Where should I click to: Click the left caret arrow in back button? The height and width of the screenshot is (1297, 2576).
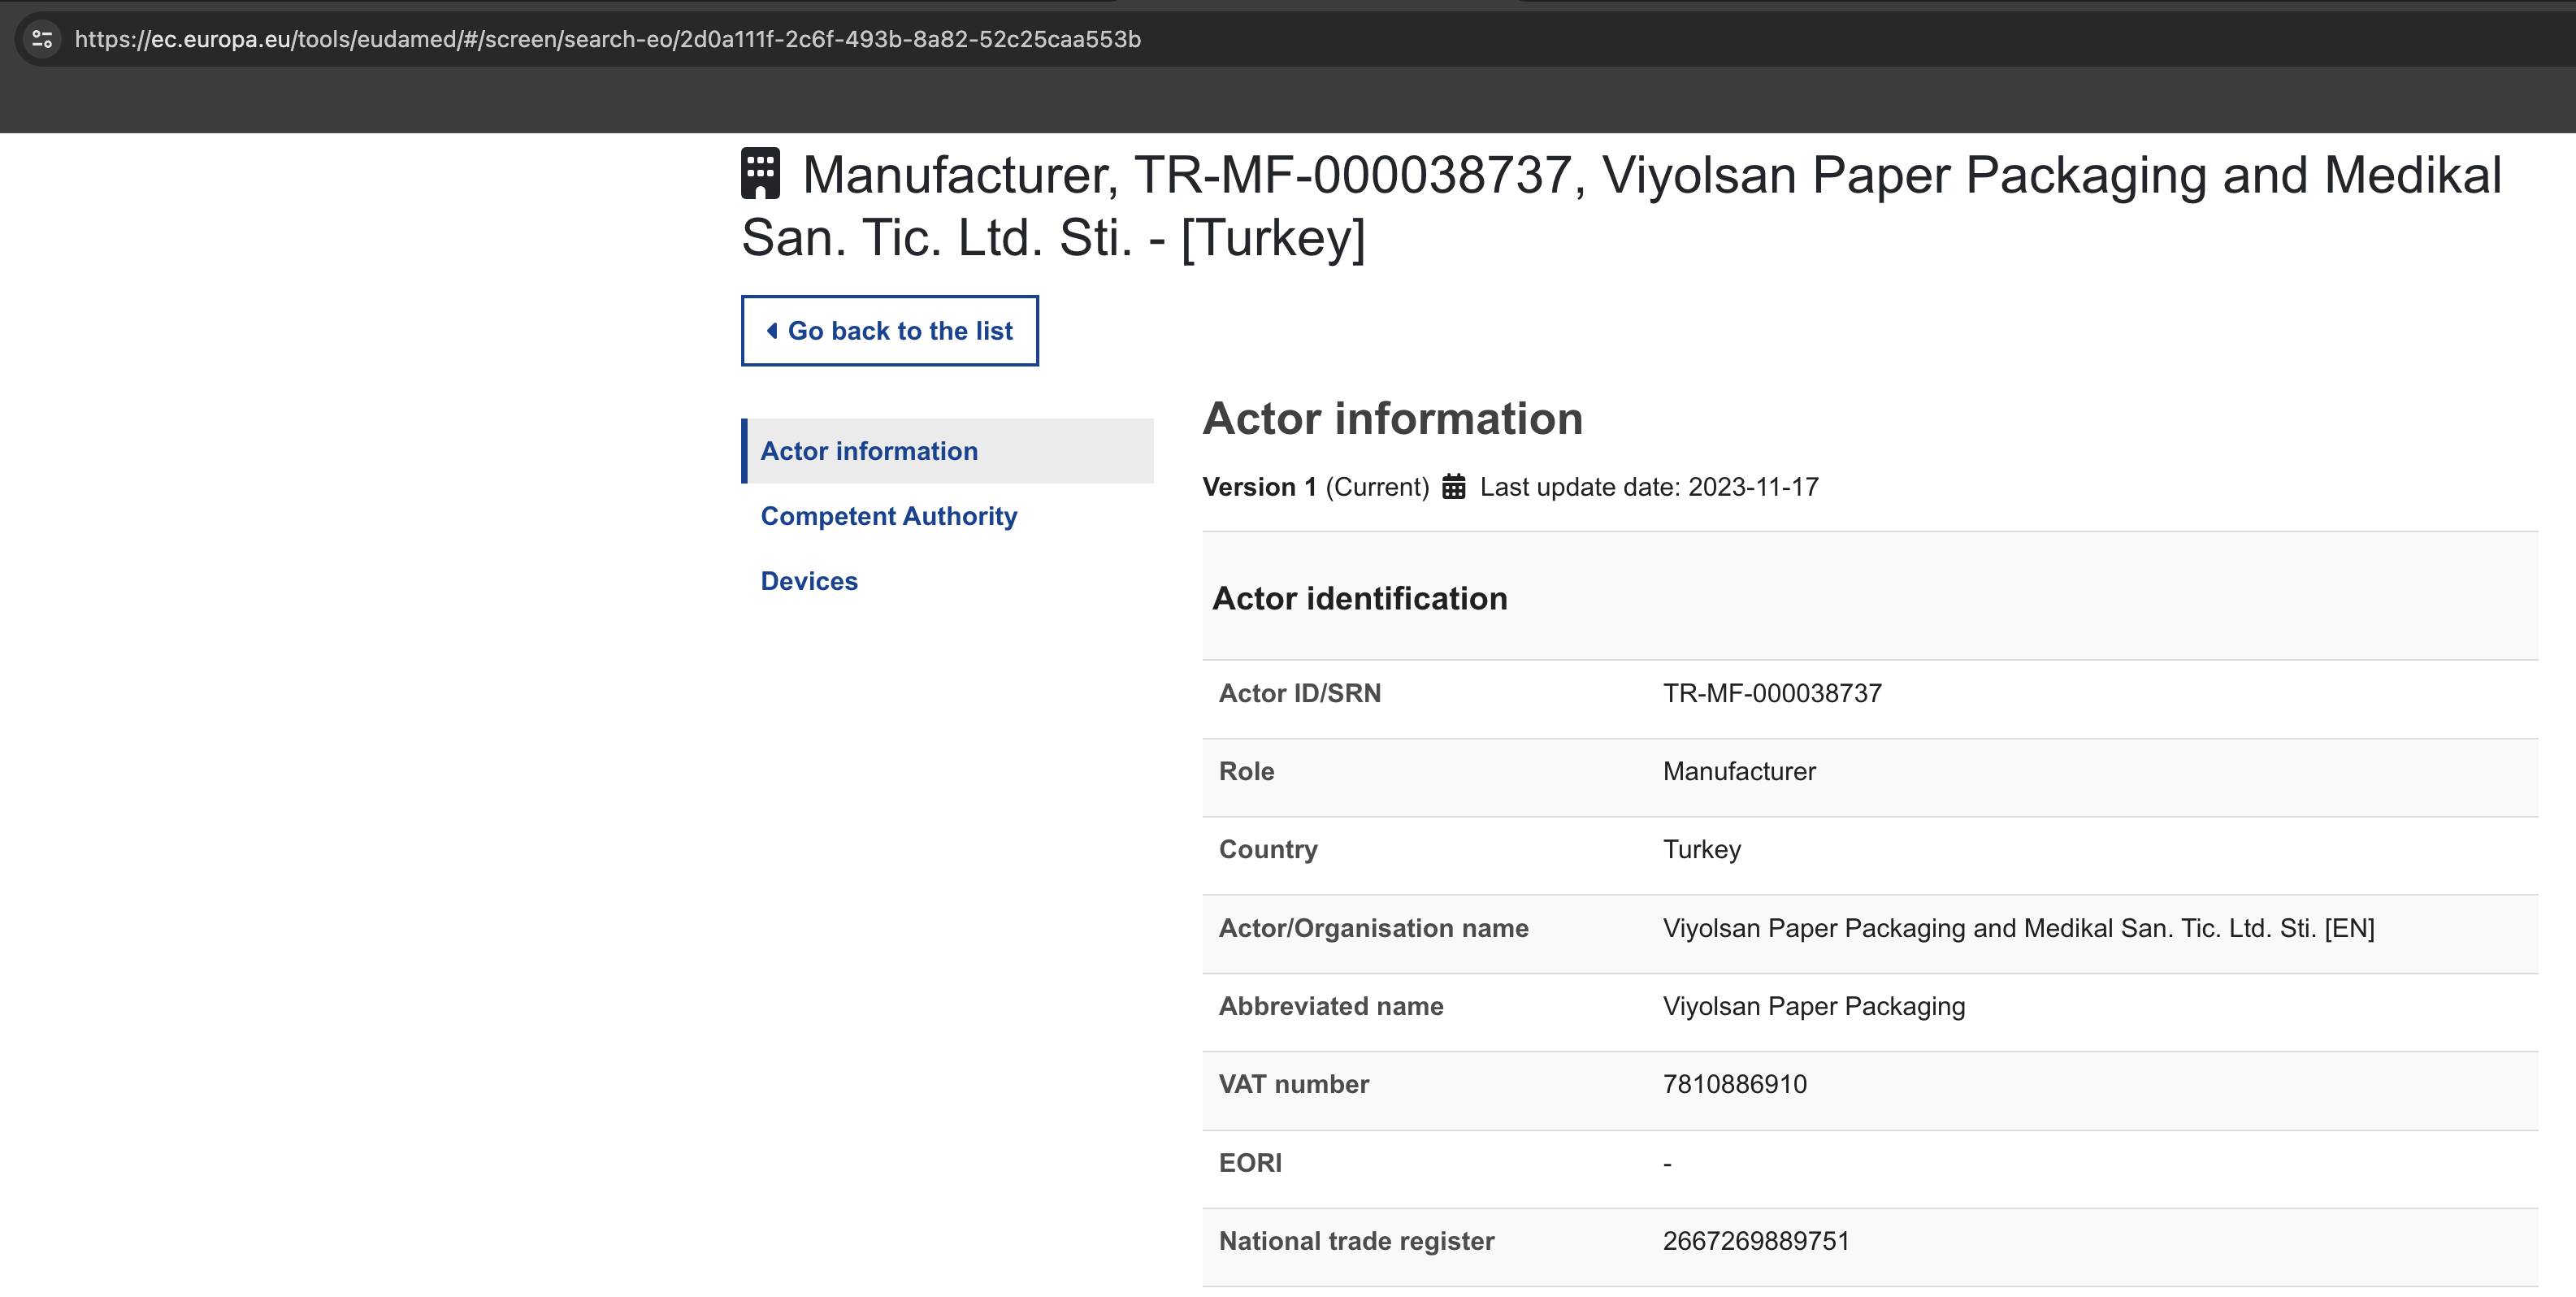(771, 331)
